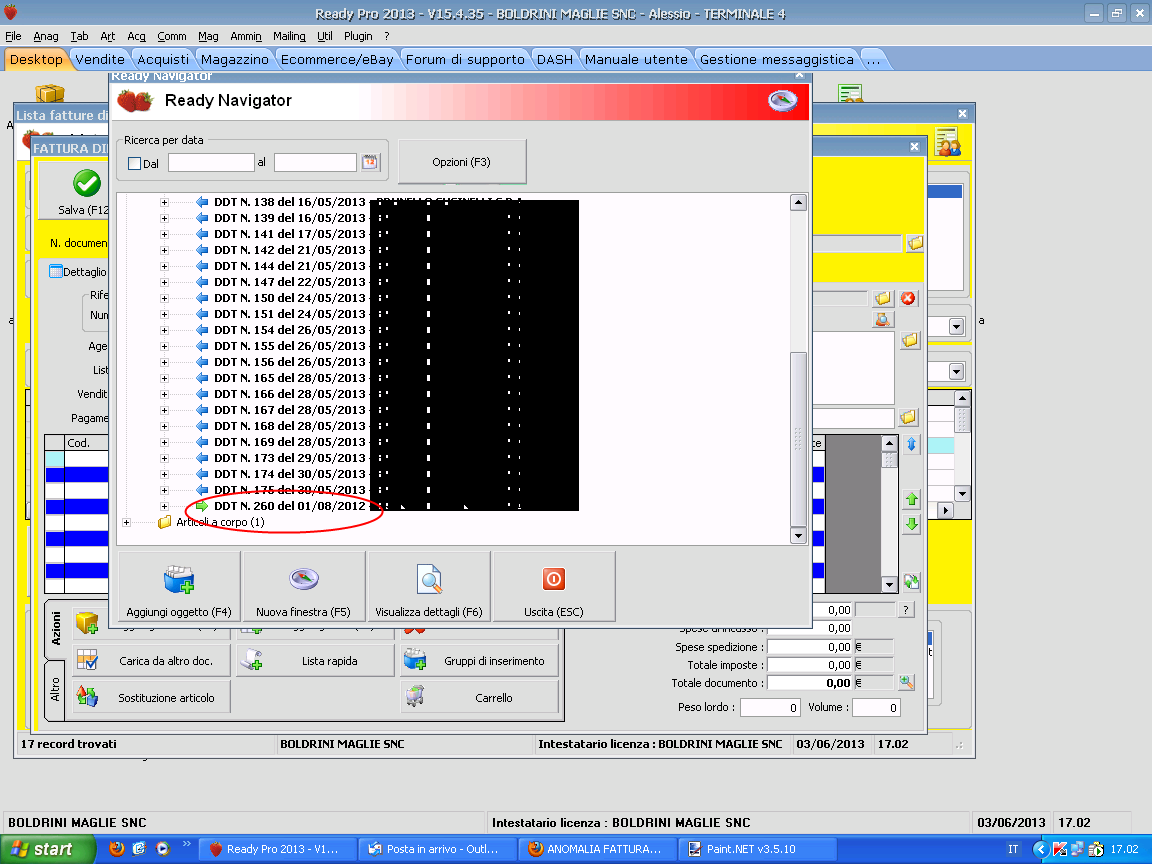The height and width of the screenshot is (864, 1152).
Task: Click green down arrow to move row down
Action: (912, 524)
